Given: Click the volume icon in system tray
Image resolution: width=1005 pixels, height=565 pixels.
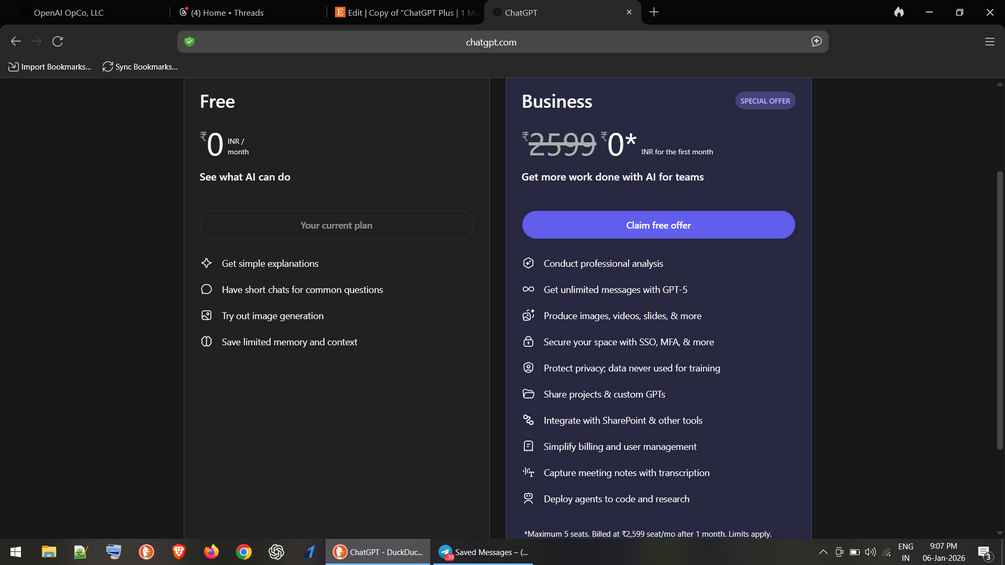Looking at the screenshot, I should point(870,552).
